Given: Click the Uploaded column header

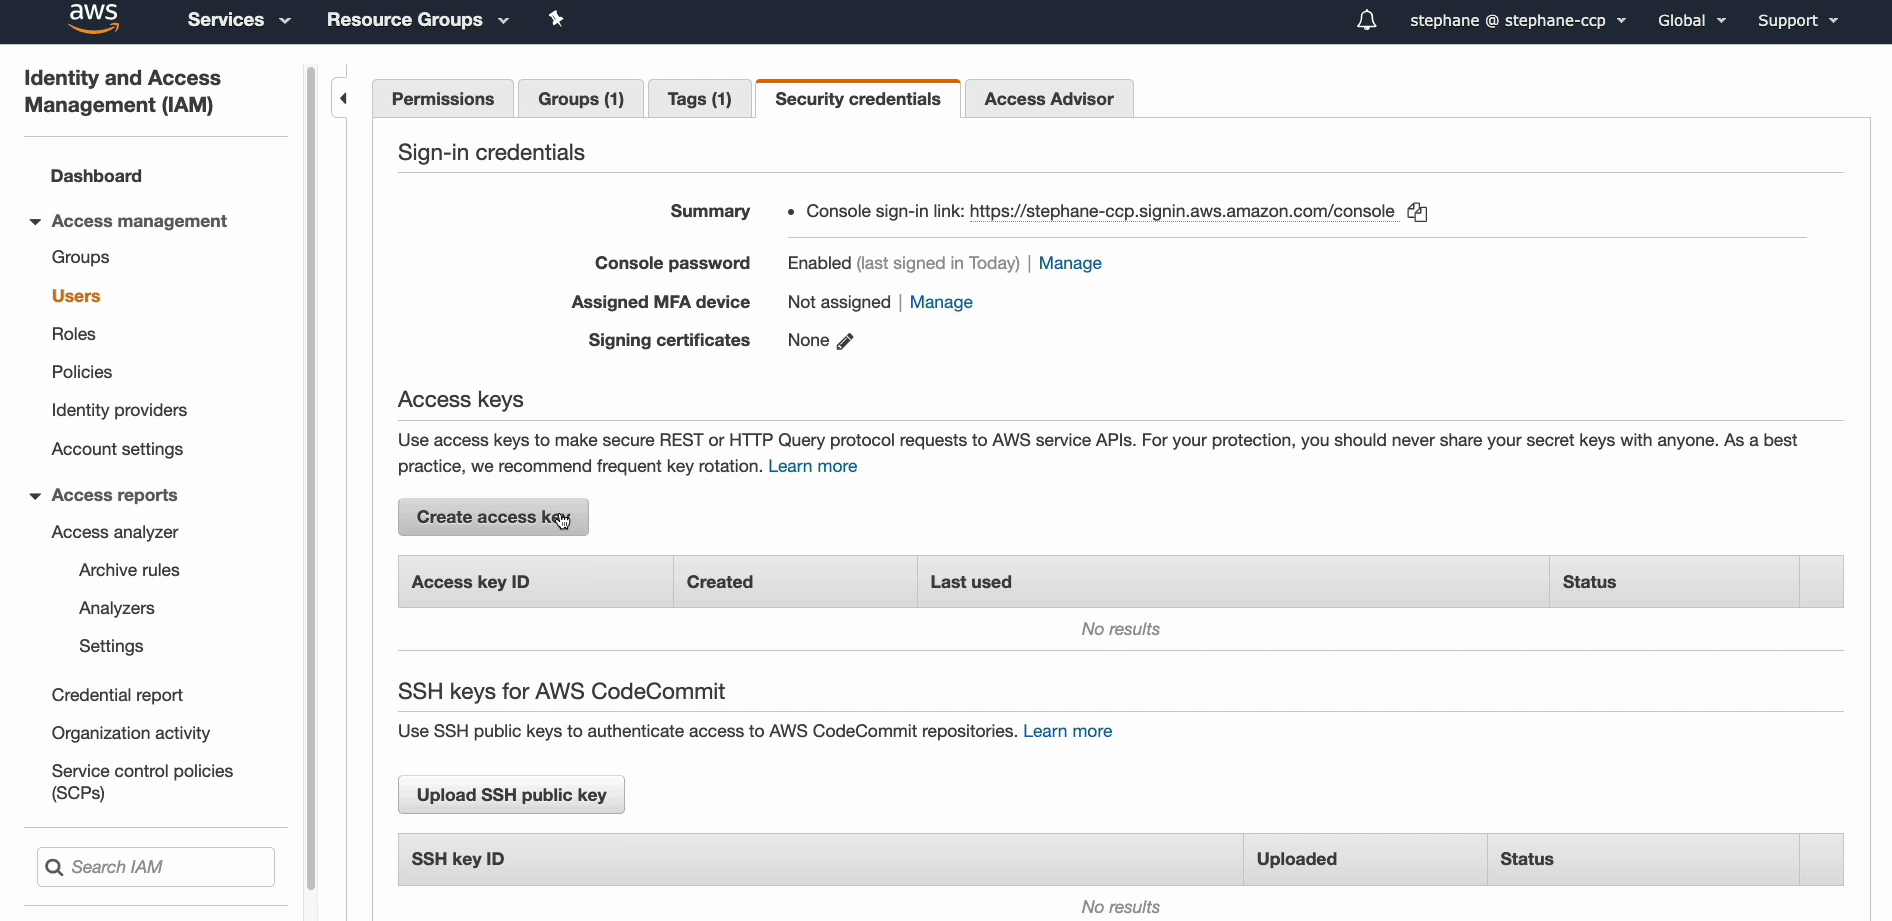Looking at the screenshot, I should [1365, 859].
